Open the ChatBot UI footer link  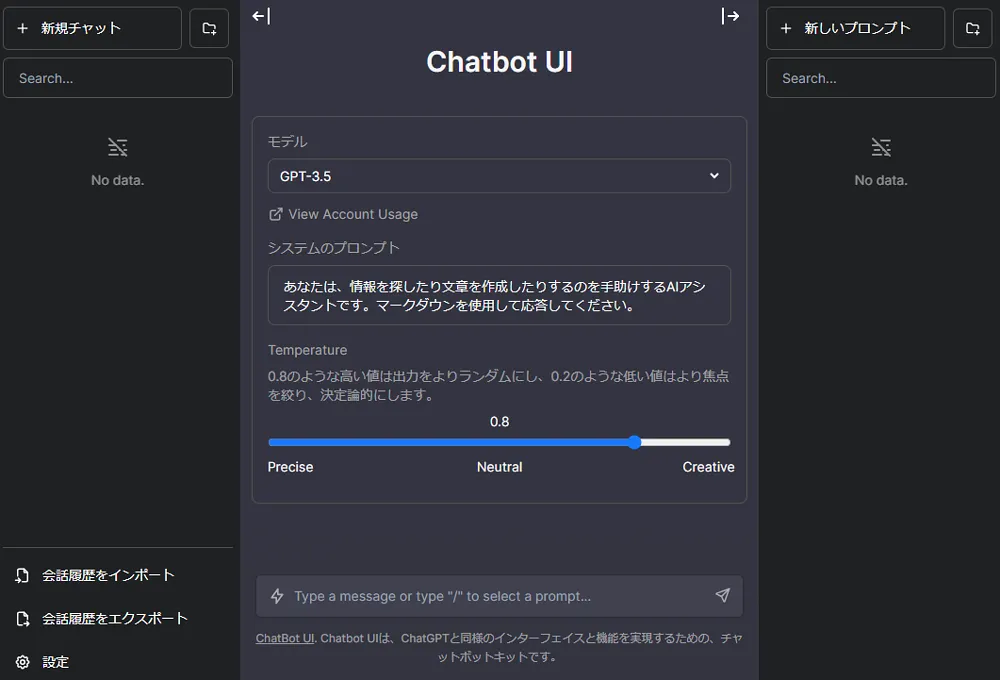pos(285,638)
